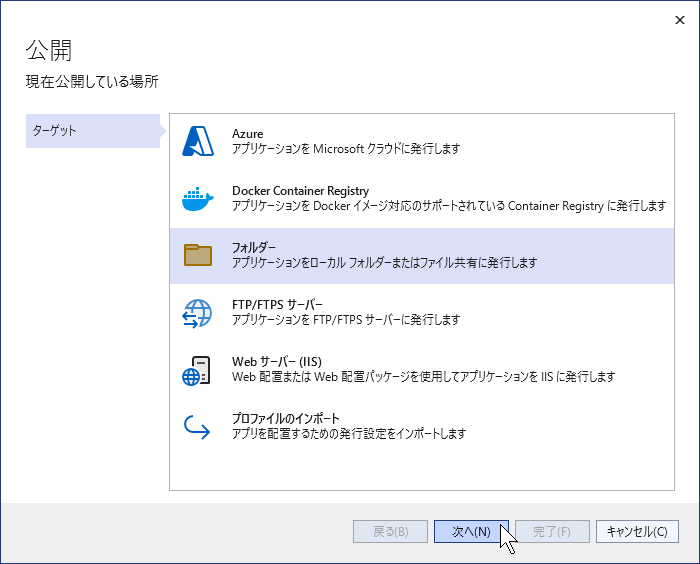Select the Azure publish target
The width and height of the screenshot is (700, 564).
coord(422,142)
